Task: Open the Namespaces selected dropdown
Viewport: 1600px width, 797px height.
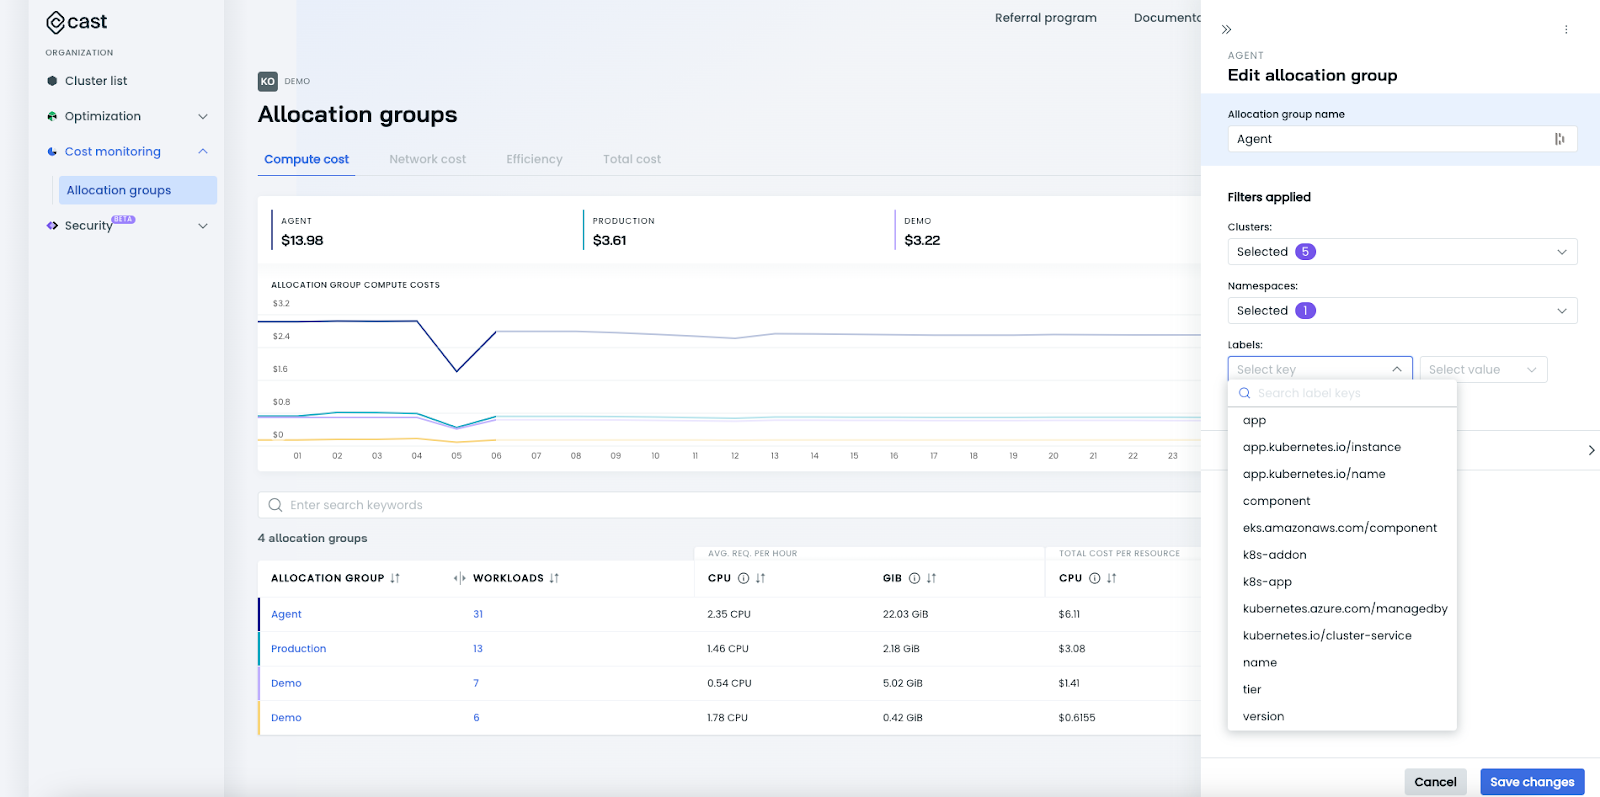Action: coord(1402,311)
